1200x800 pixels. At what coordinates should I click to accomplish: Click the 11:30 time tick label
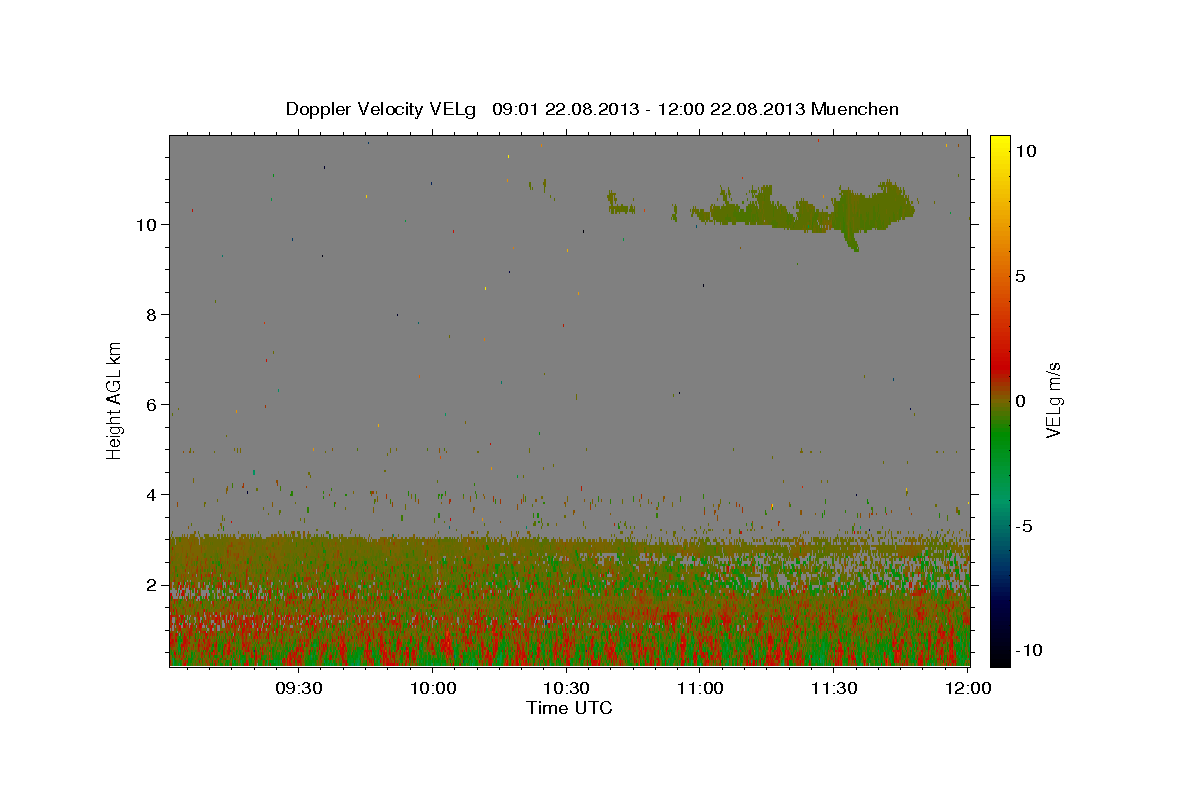(x=834, y=688)
